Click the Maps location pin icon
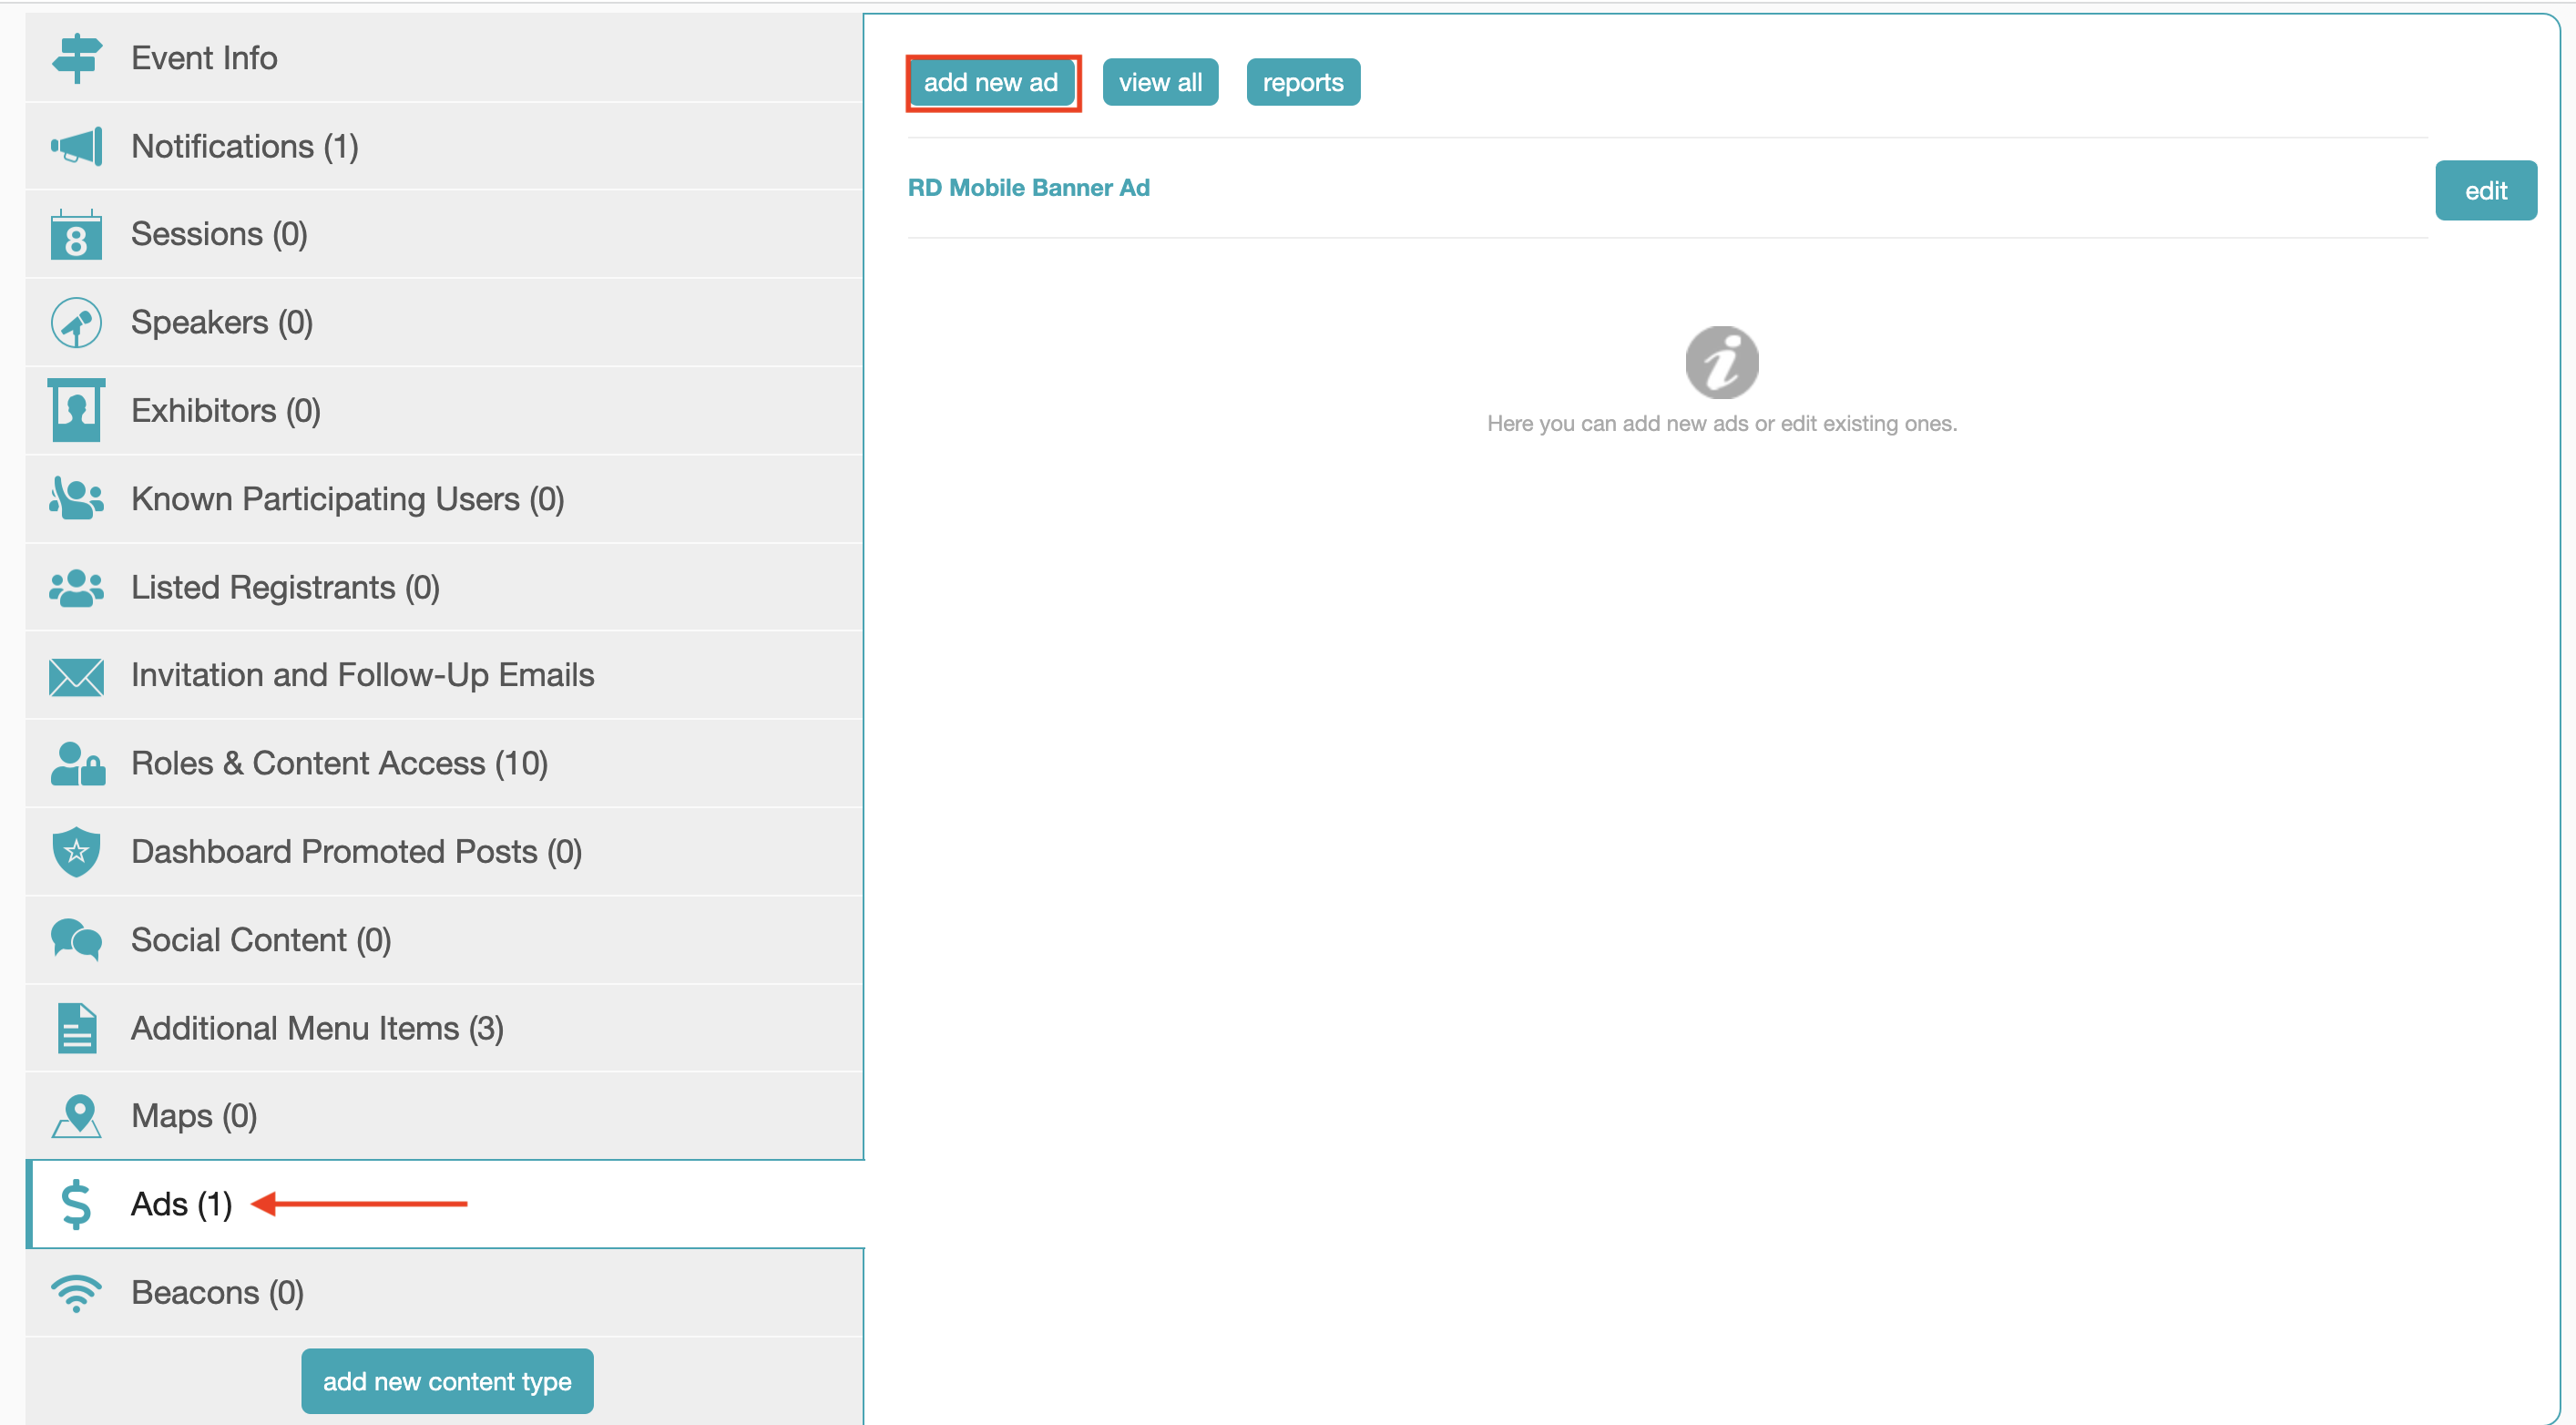 click(x=76, y=1116)
